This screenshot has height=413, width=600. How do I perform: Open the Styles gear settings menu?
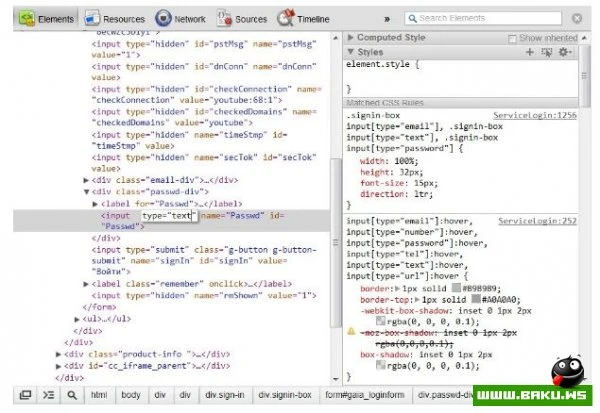click(x=564, y=52)
